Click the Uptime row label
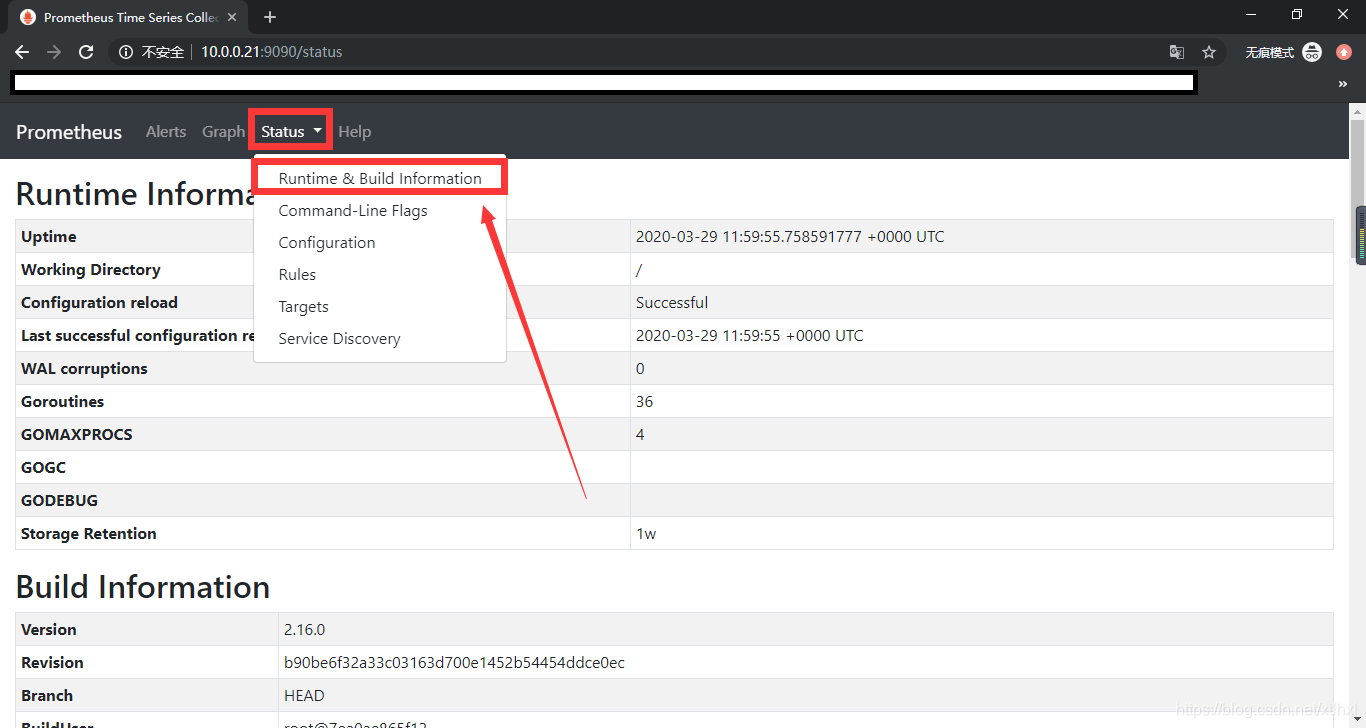 (x=49, y=236)
